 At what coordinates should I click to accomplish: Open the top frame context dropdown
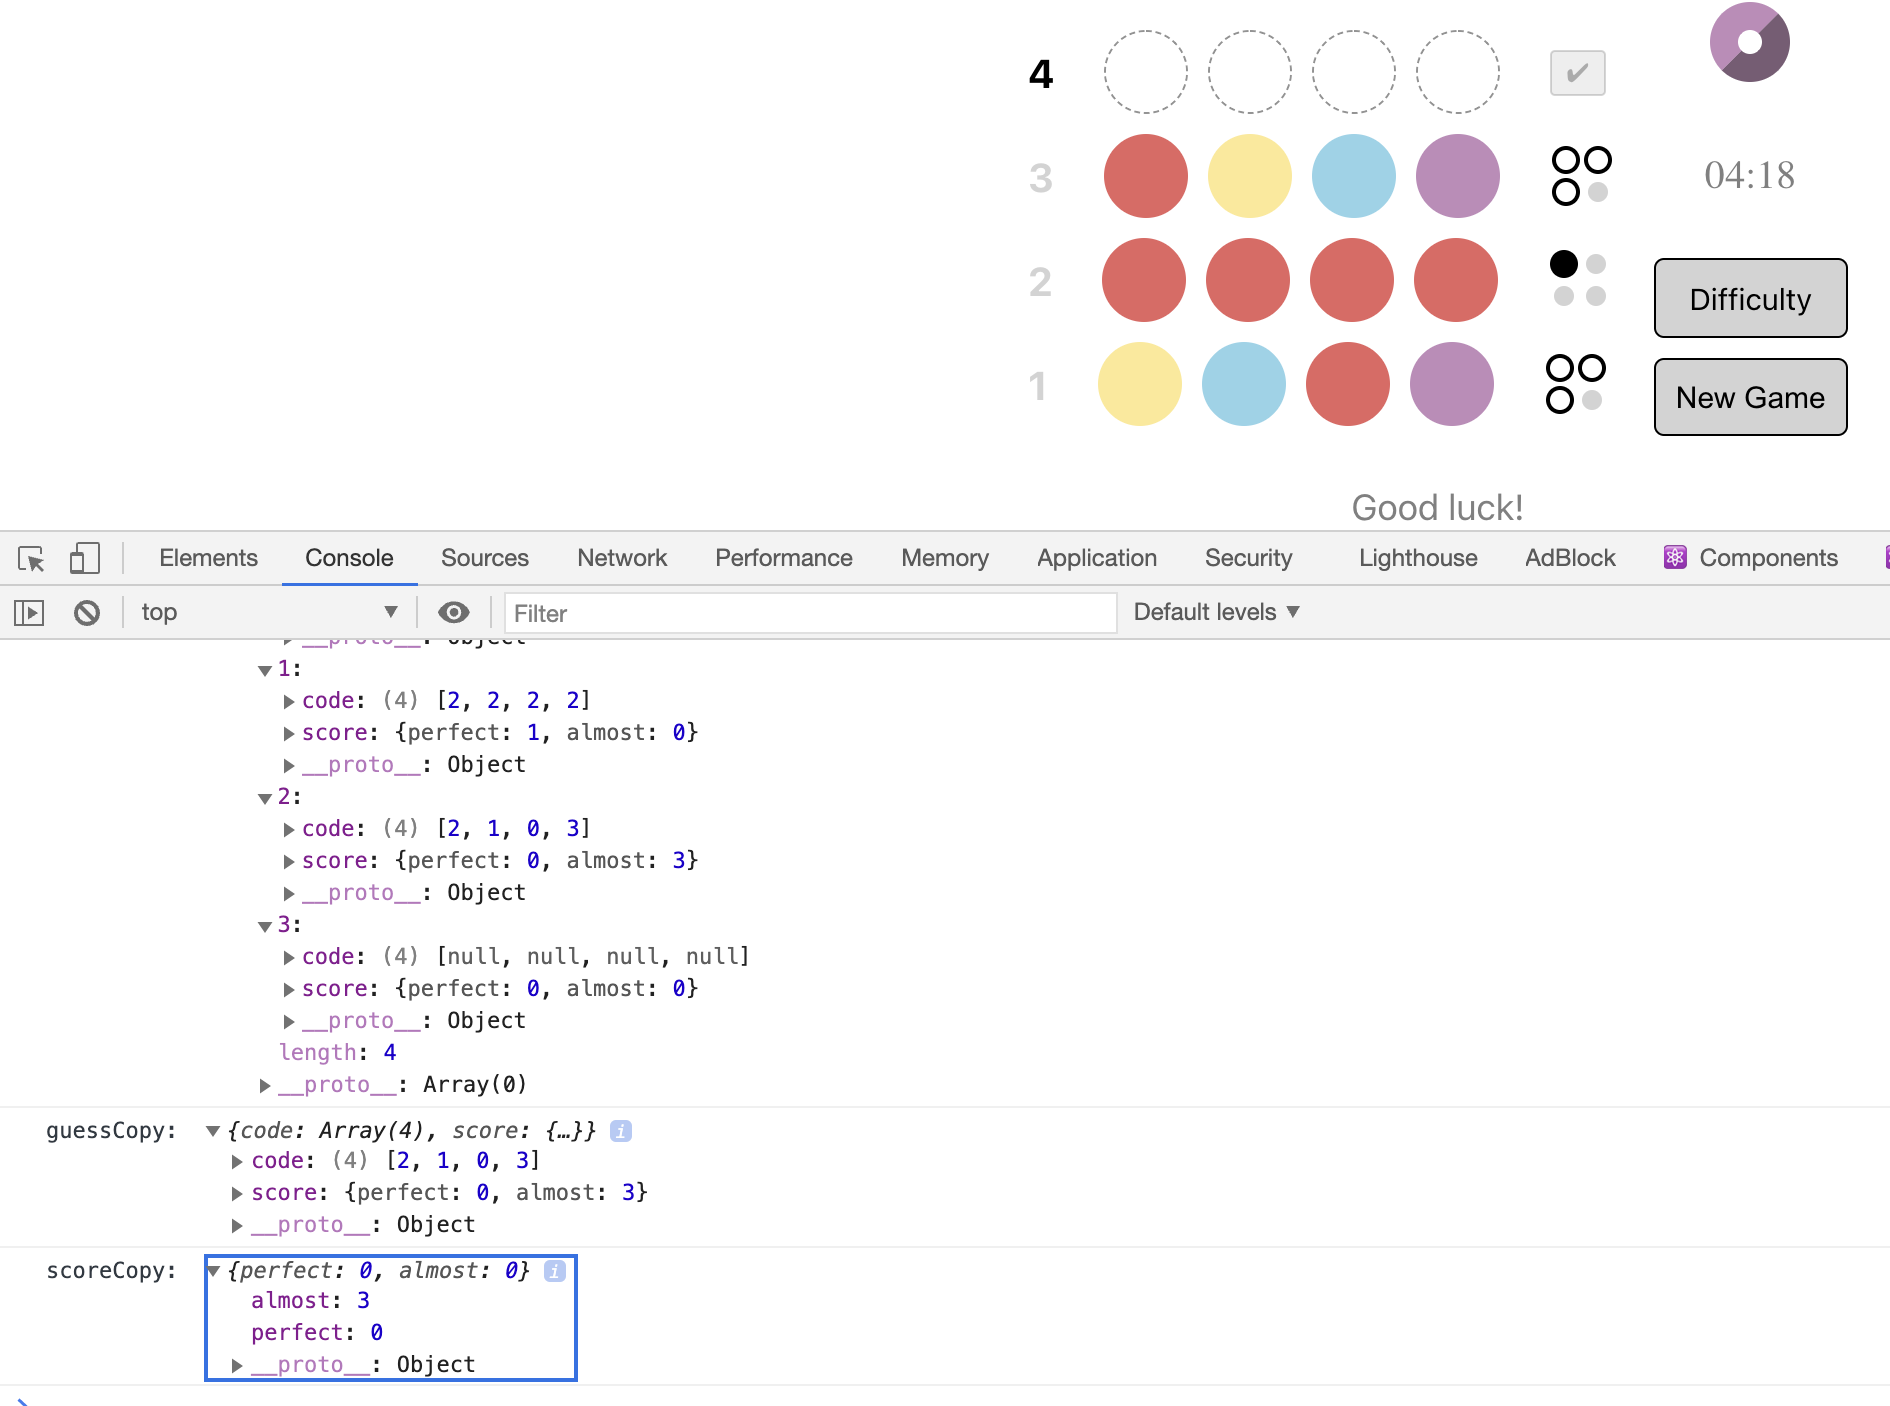pos(268,612)
